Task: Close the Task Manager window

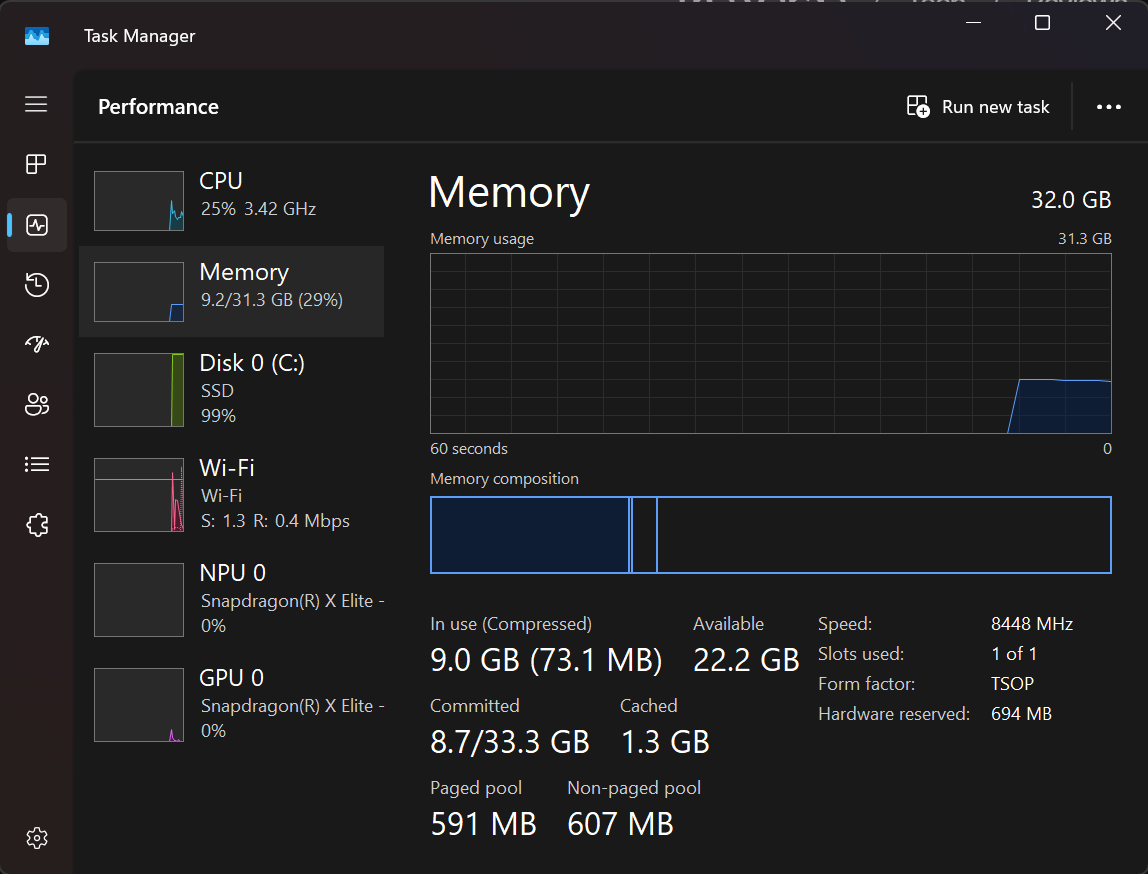Action: click(x=1113, y=23)
